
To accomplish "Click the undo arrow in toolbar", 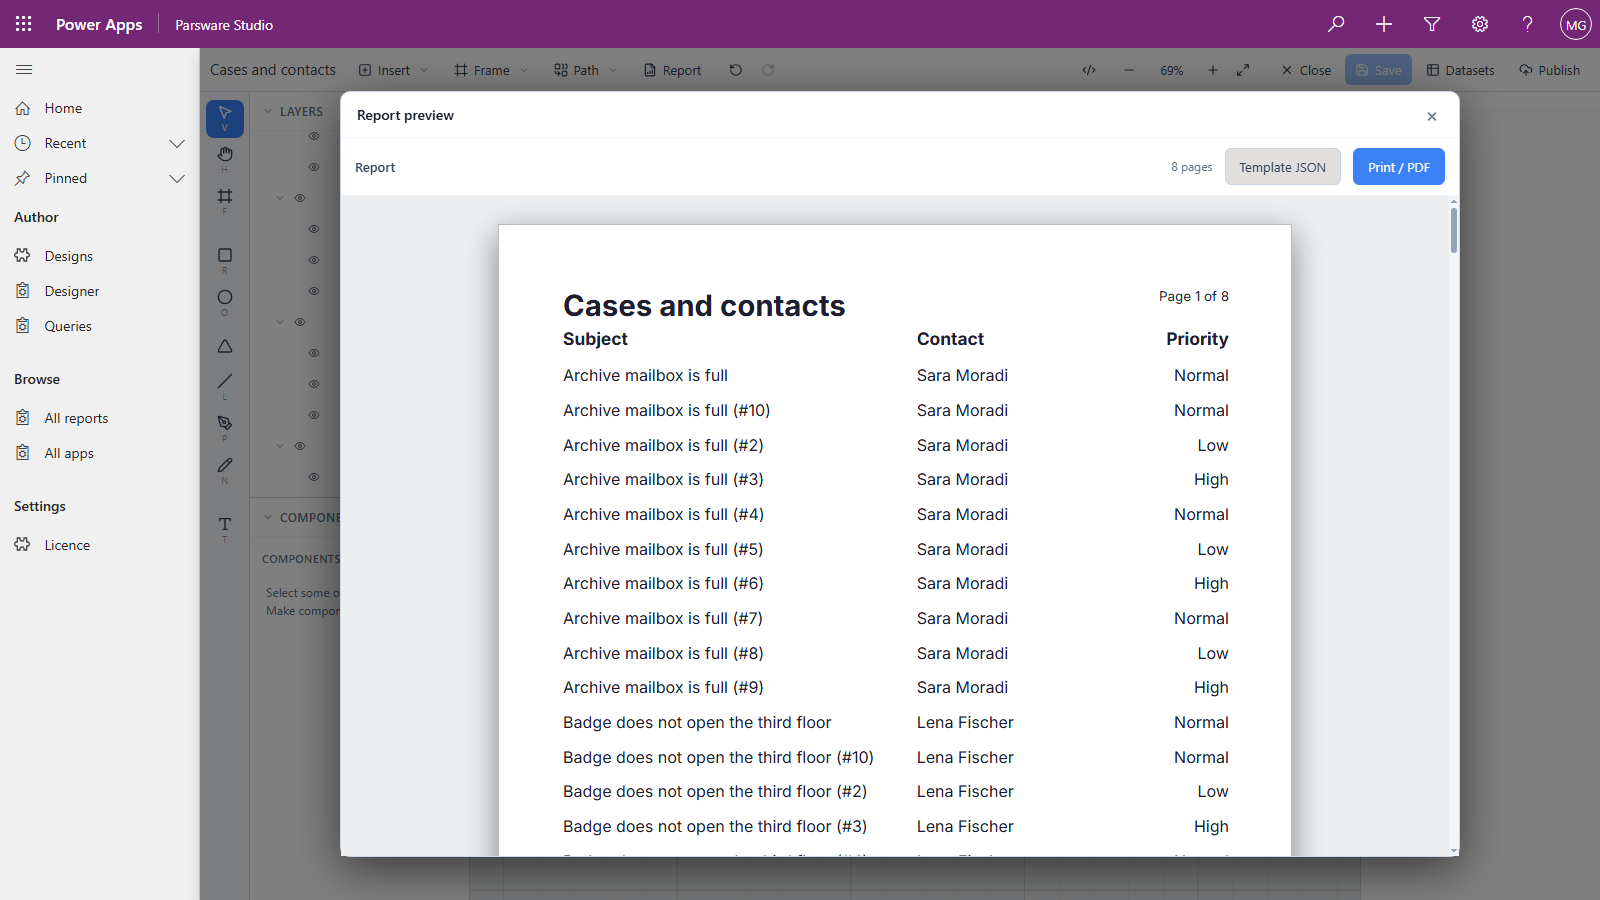I will coord(736,70).
